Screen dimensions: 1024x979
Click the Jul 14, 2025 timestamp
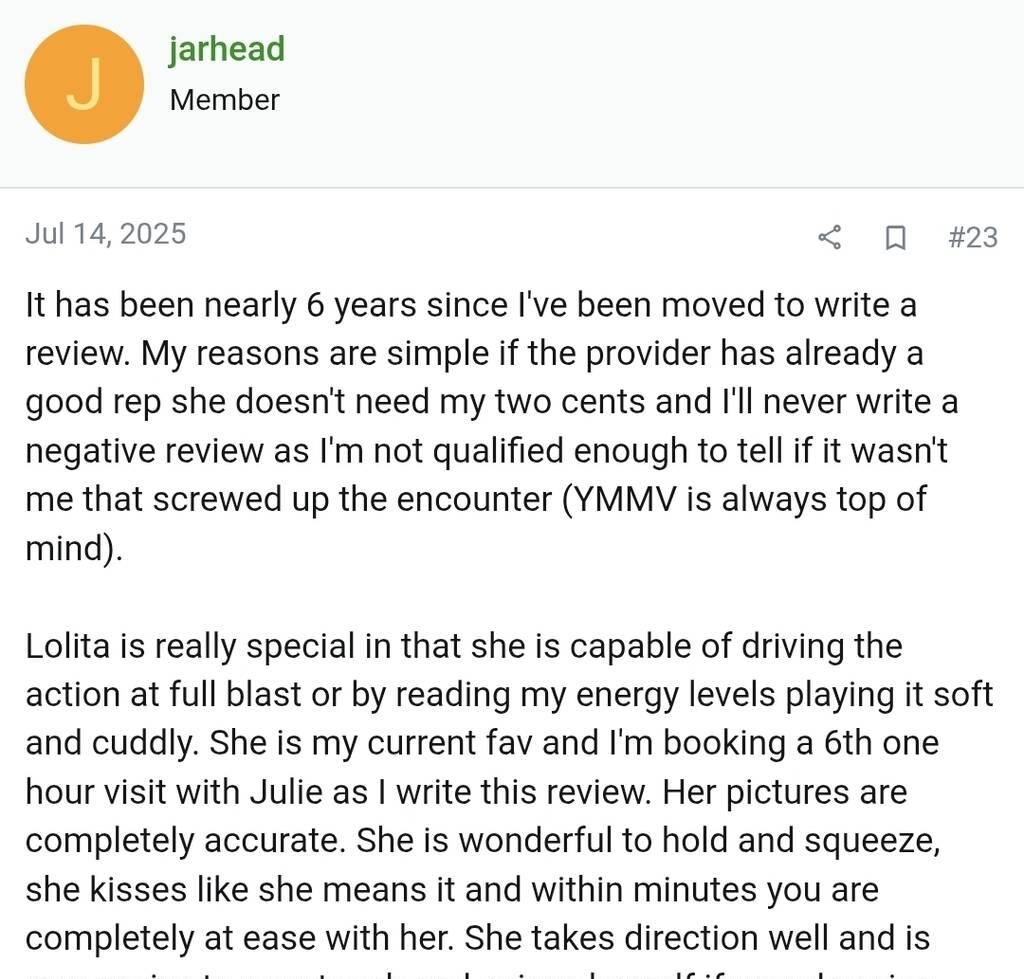[106, 234]
